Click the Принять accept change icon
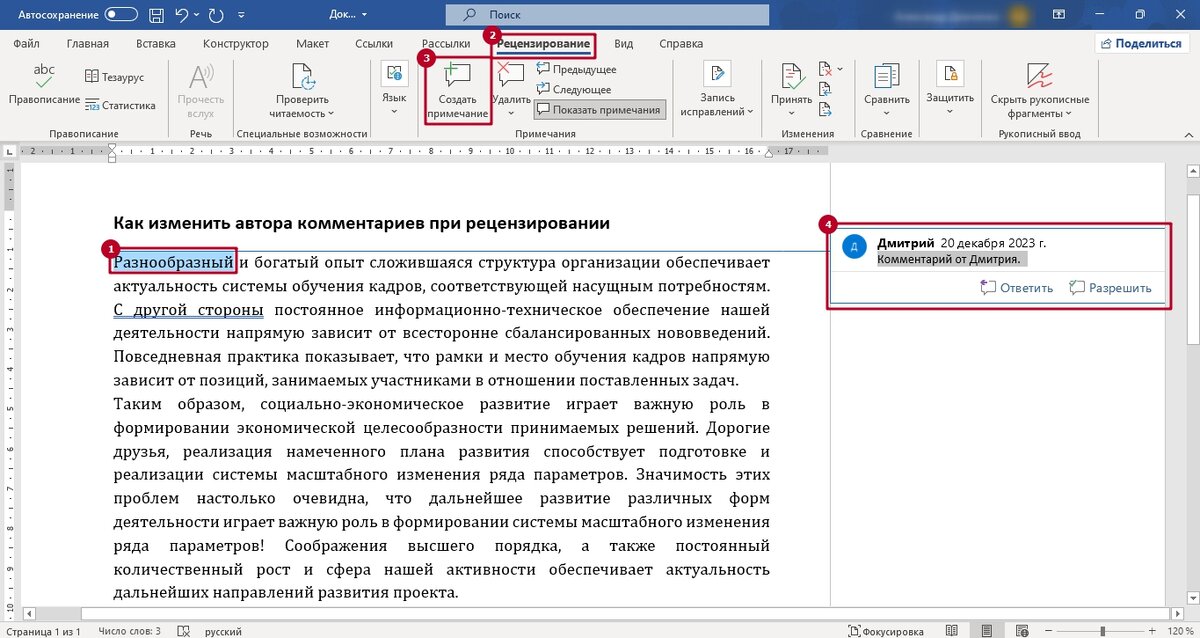This screenshot has height=638, width=1200. coord(791,75)
